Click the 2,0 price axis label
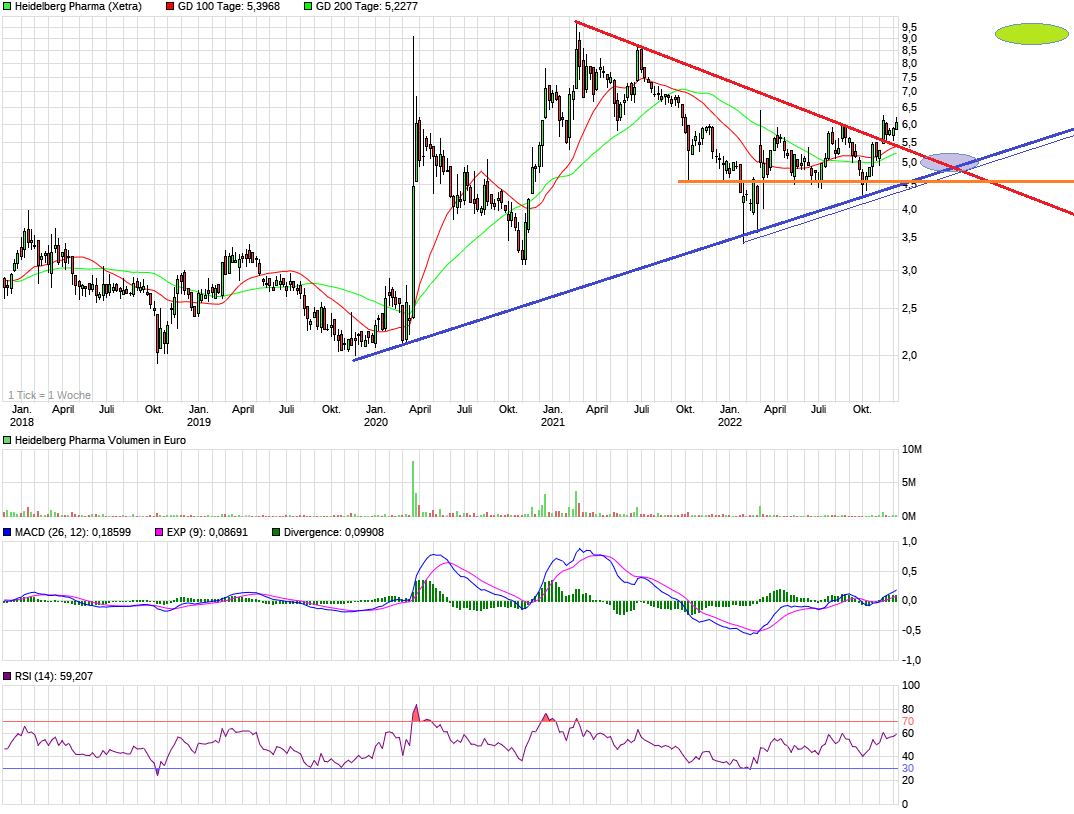The image size is (1074, 814). (x=910, y=355)
